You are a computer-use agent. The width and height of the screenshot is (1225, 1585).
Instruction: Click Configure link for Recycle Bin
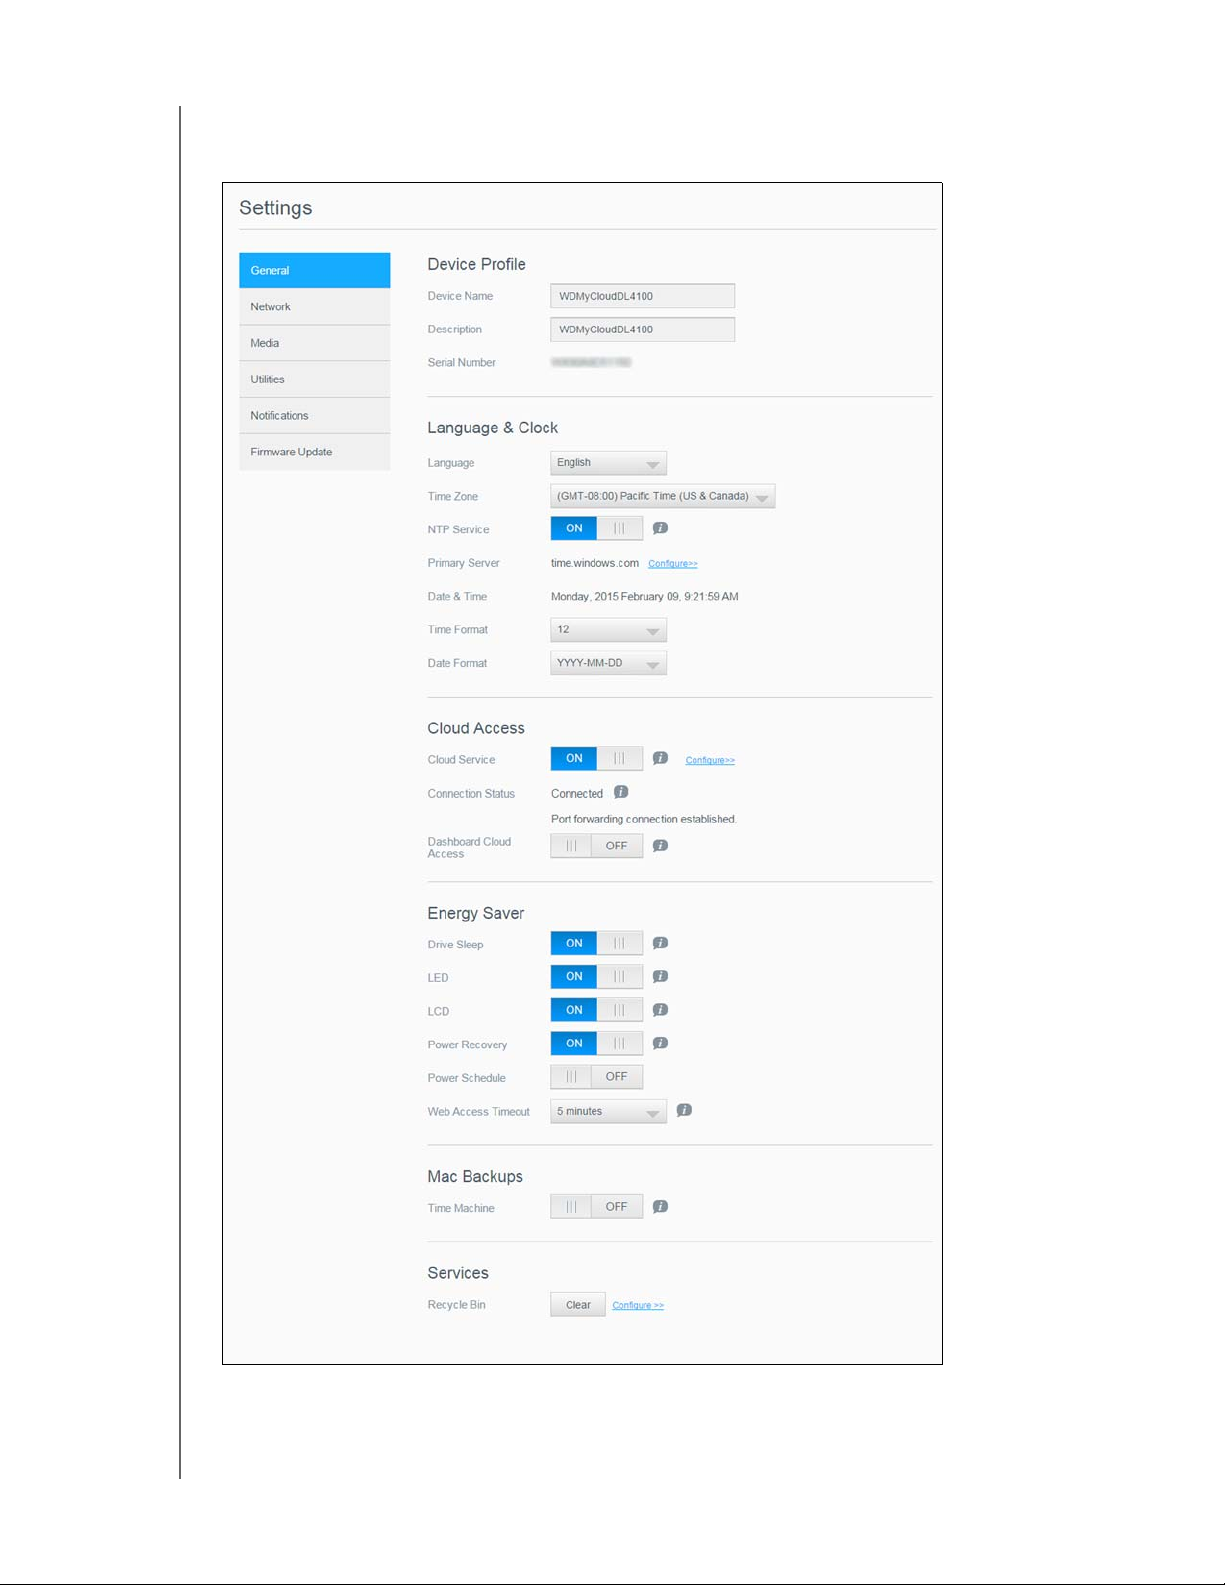638,1305
